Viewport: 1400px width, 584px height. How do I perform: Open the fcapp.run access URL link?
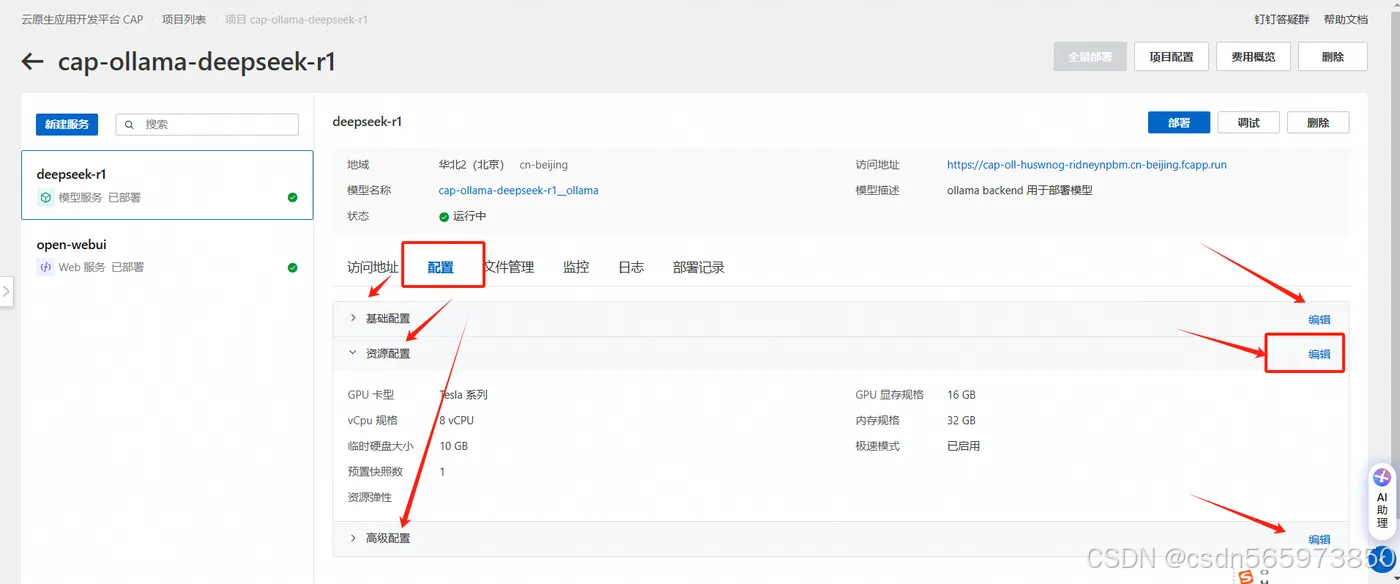pos(1087,165)
